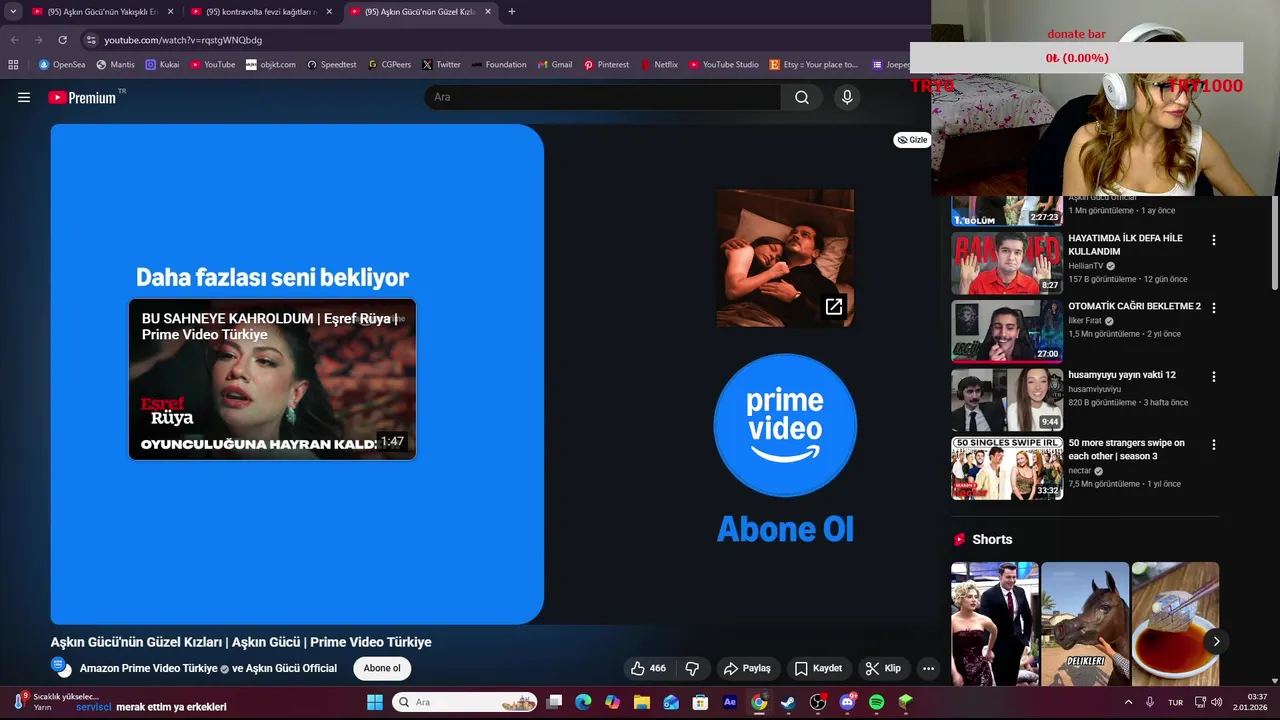
Task: Open Steam from taskbar
Action: 788,702
